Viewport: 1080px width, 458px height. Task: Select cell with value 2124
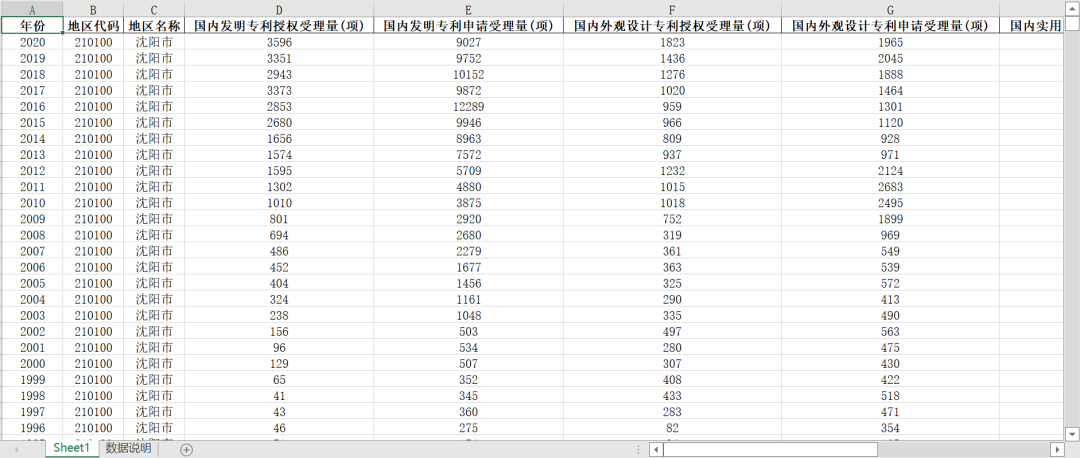click(x=891, y=171)
